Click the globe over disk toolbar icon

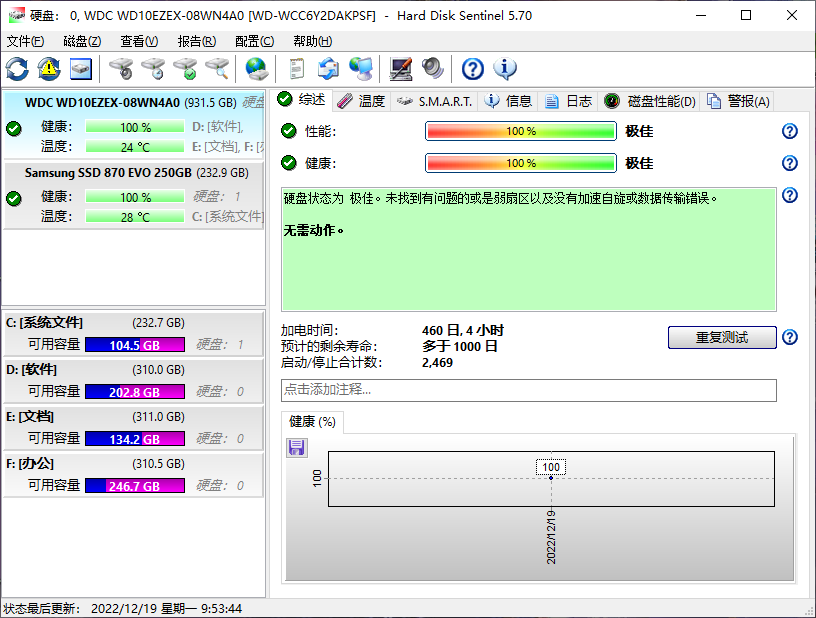pos(257,69)
